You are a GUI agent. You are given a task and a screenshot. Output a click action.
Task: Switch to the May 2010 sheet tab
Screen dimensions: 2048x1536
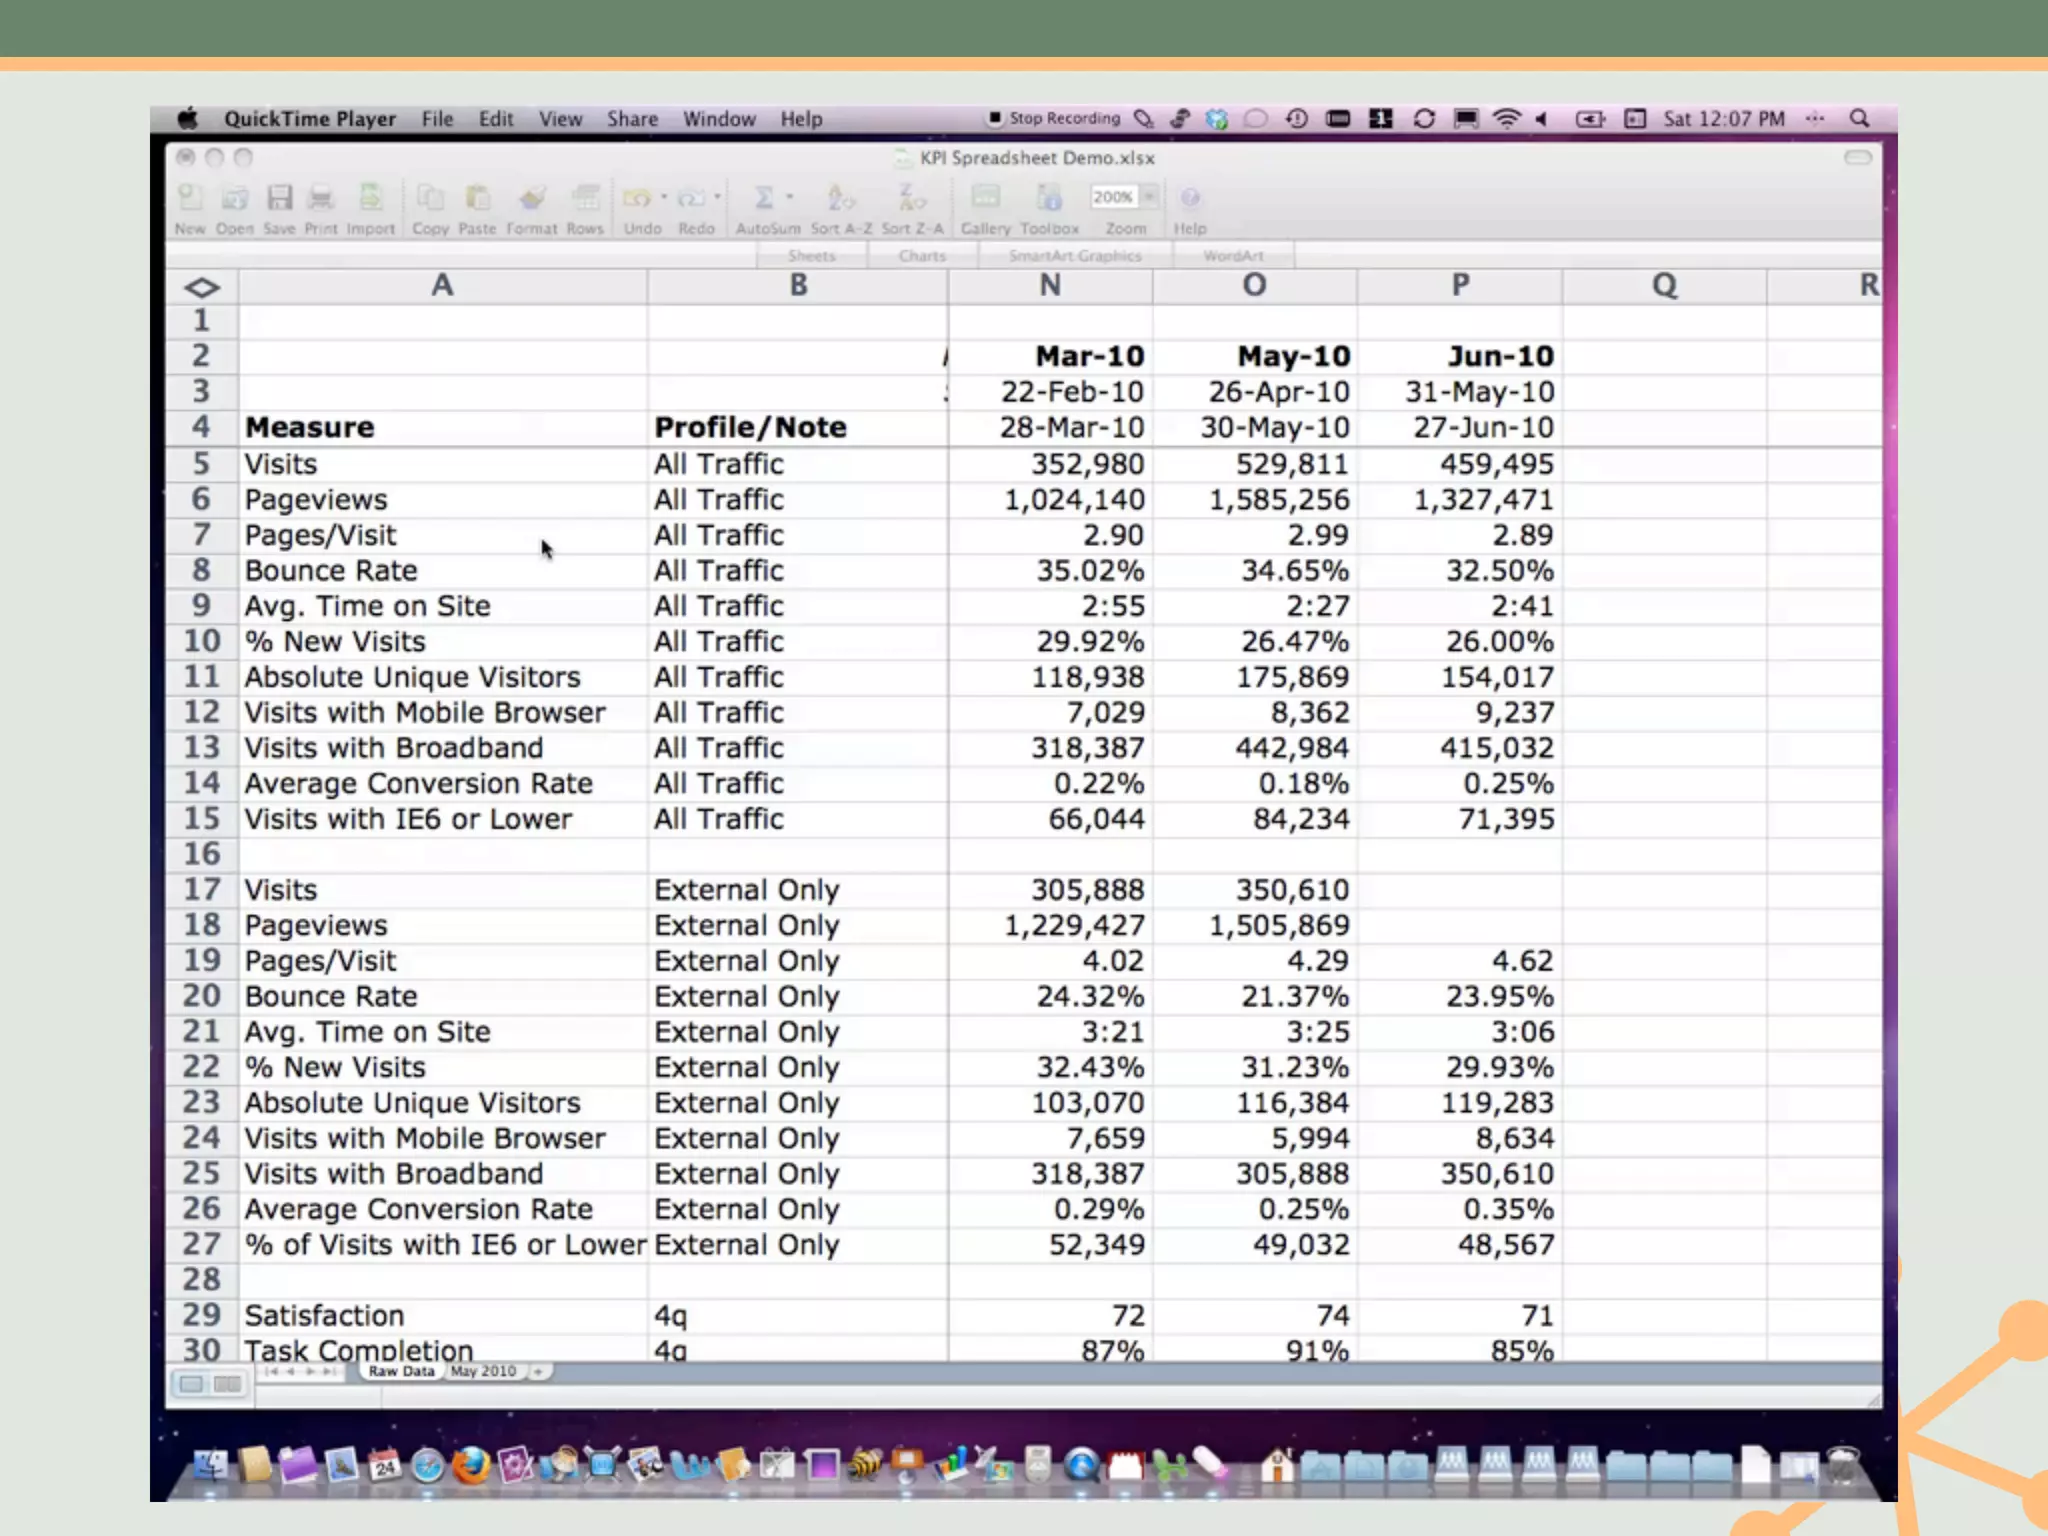[483, 1371]
